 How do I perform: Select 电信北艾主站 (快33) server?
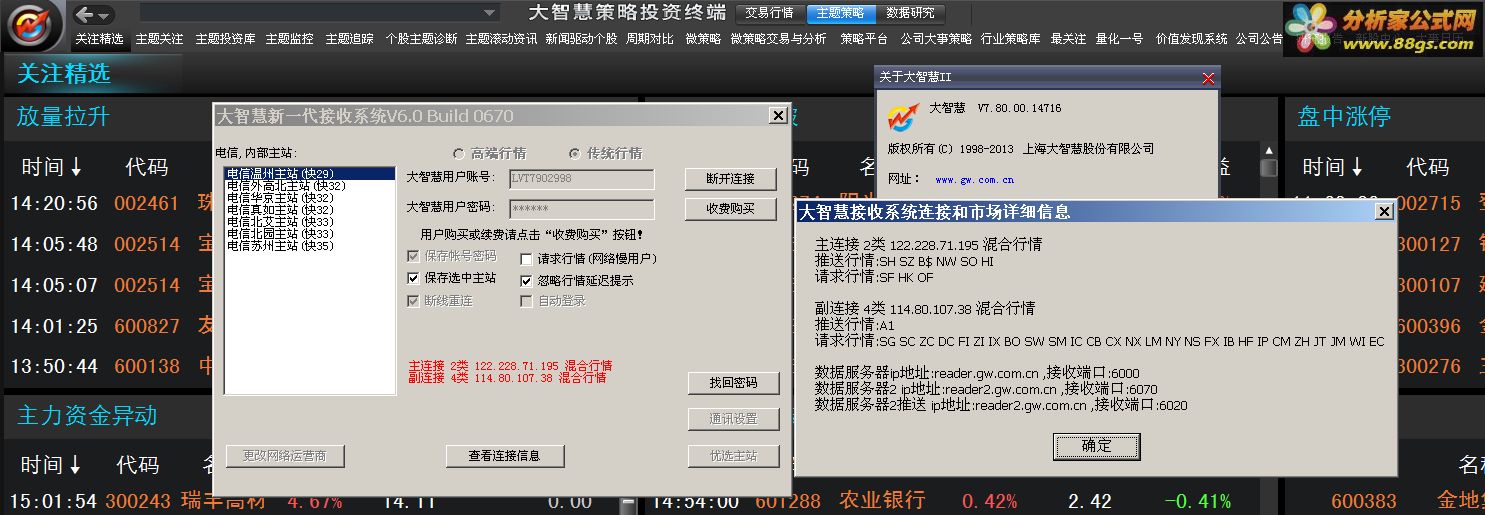coord(309,222)
